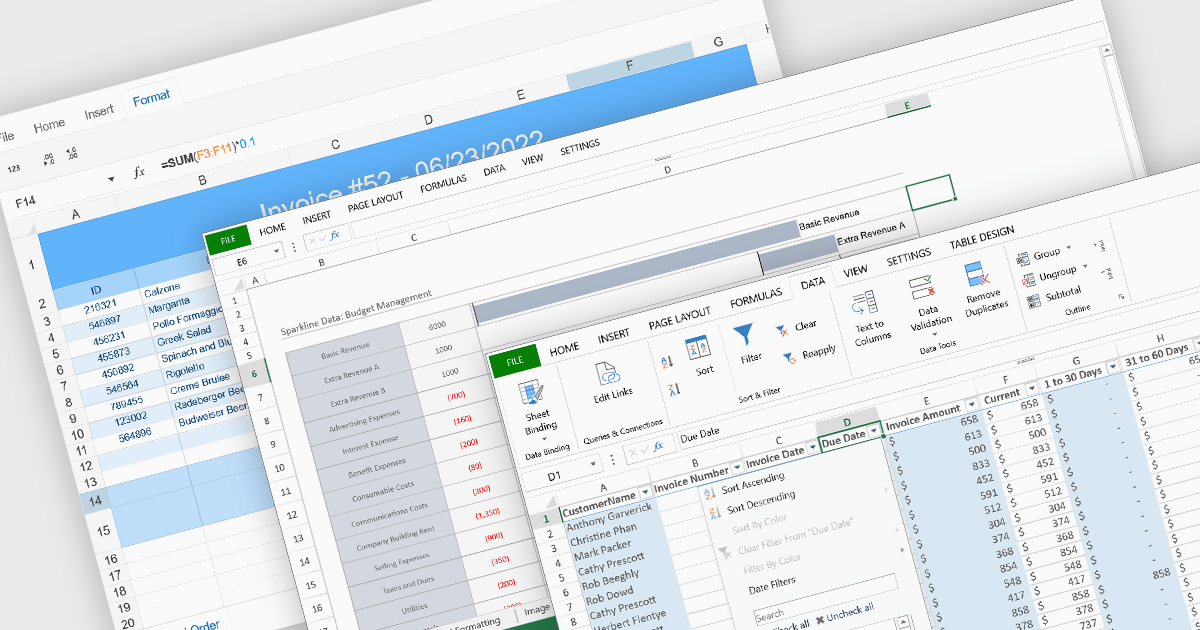1200x630 pixels.
Task: Expand the E6 name box dropdown
Action: tap(276, 250)
